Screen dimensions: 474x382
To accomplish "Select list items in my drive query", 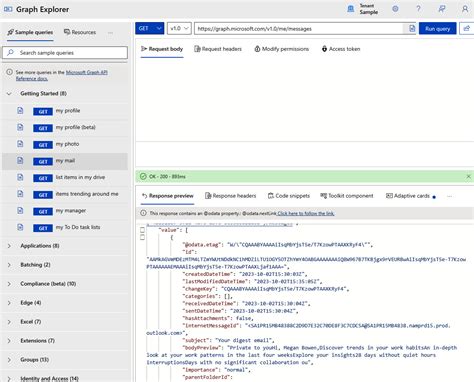I will [65, 178].
